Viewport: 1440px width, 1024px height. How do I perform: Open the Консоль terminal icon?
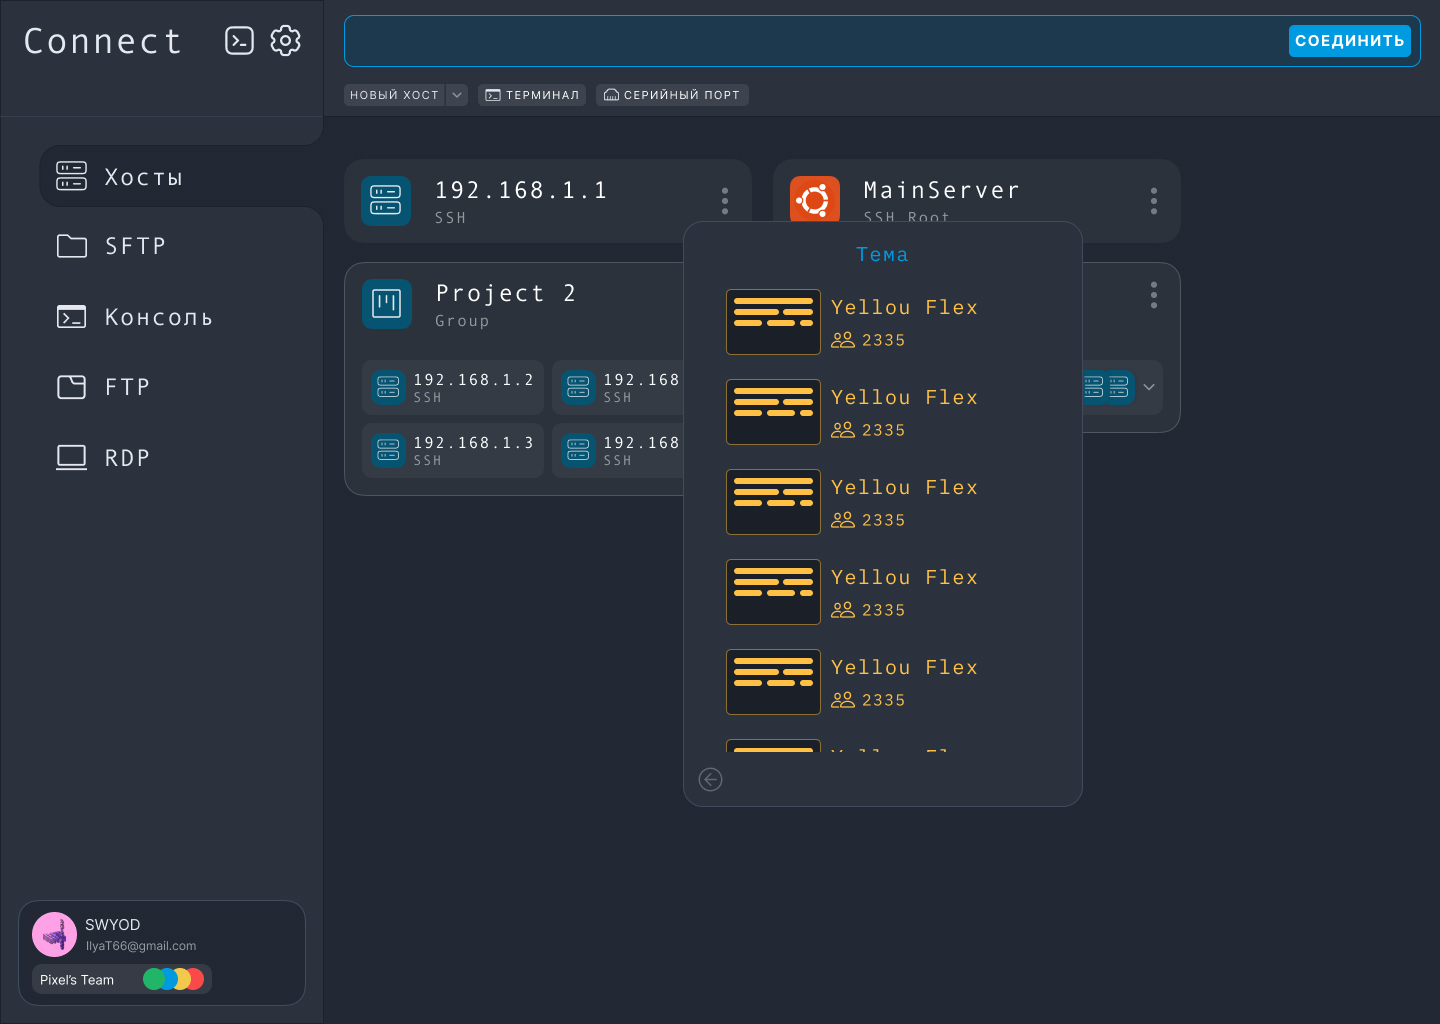click(x=71, y=316)
